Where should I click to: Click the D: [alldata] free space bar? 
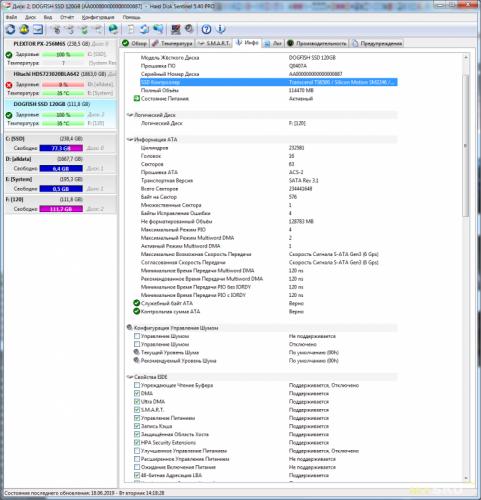(x=61, y=168)
